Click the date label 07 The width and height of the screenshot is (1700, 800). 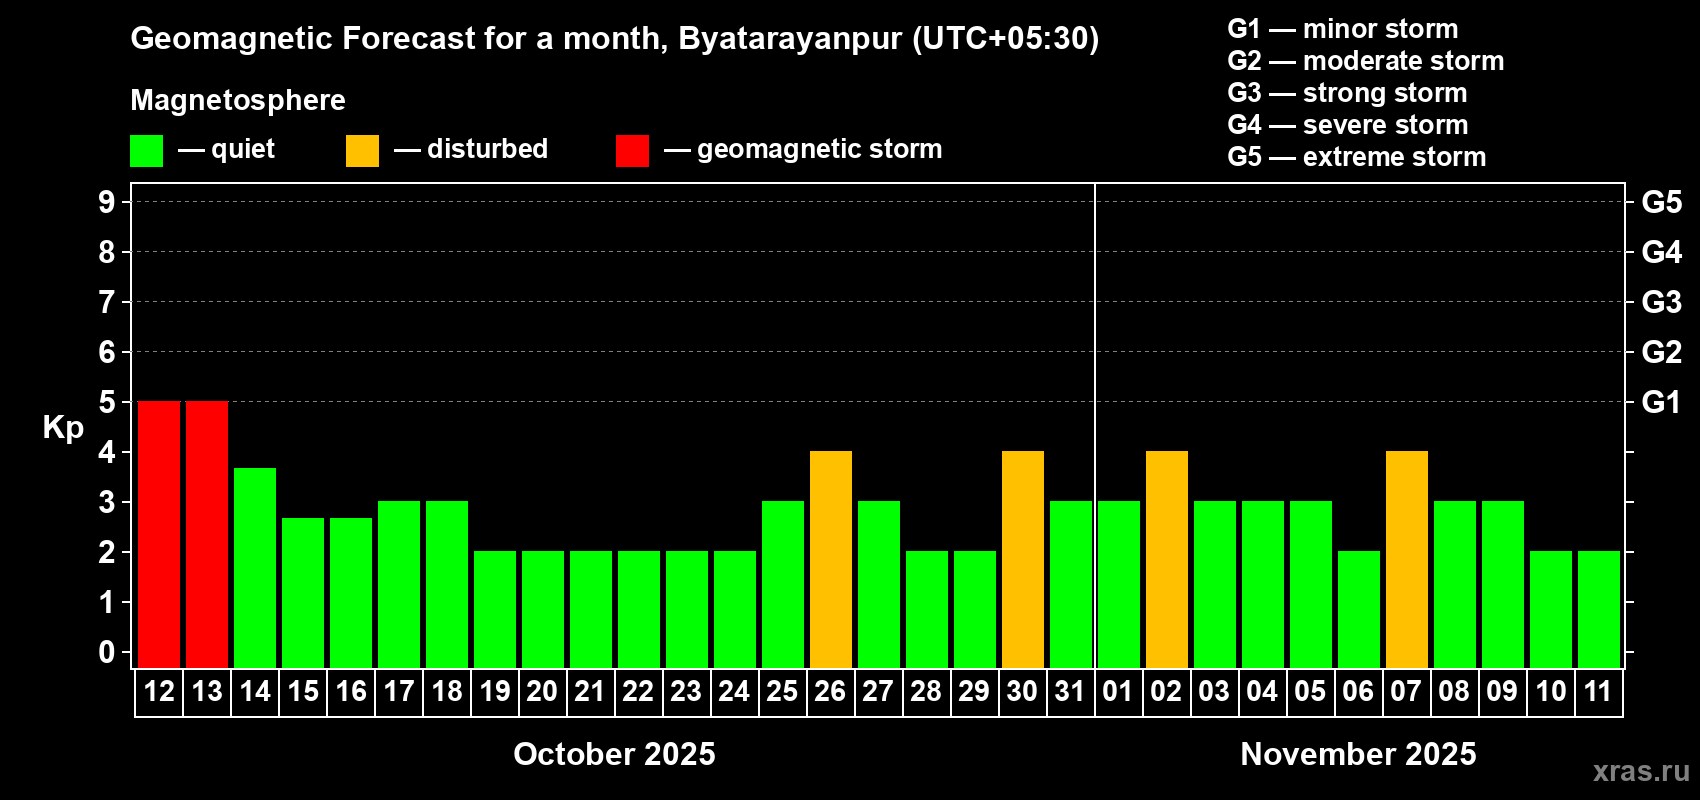coord(1406,691)
